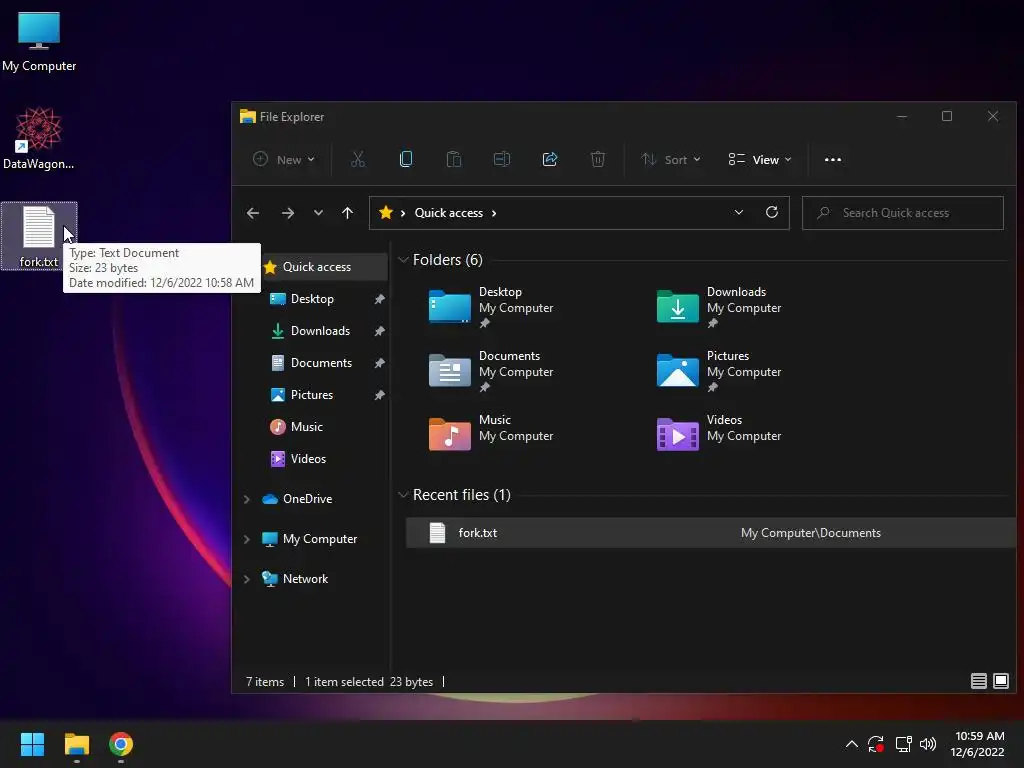Click the clock showing 10:59 AM

(980, 736)
